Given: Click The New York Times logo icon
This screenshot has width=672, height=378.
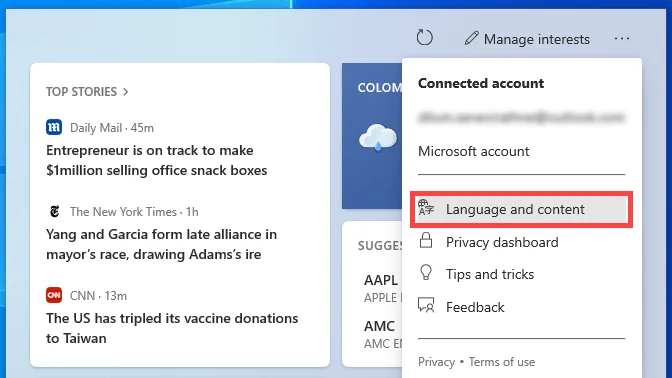Looking at the screenshot, I should [x=54, y=211].
